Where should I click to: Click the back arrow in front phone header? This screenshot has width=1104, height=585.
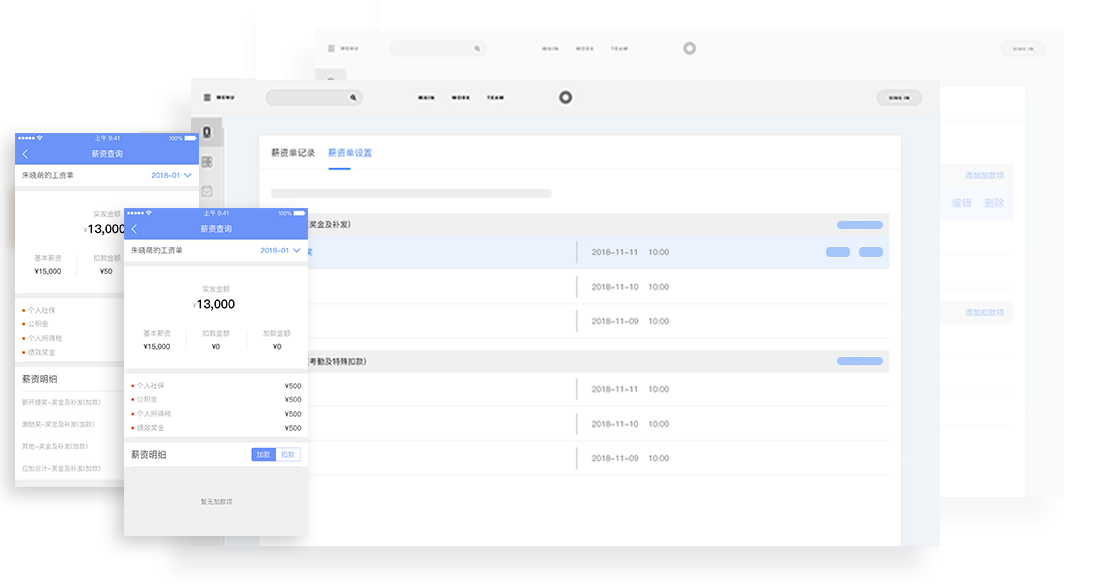click(134, 229)
